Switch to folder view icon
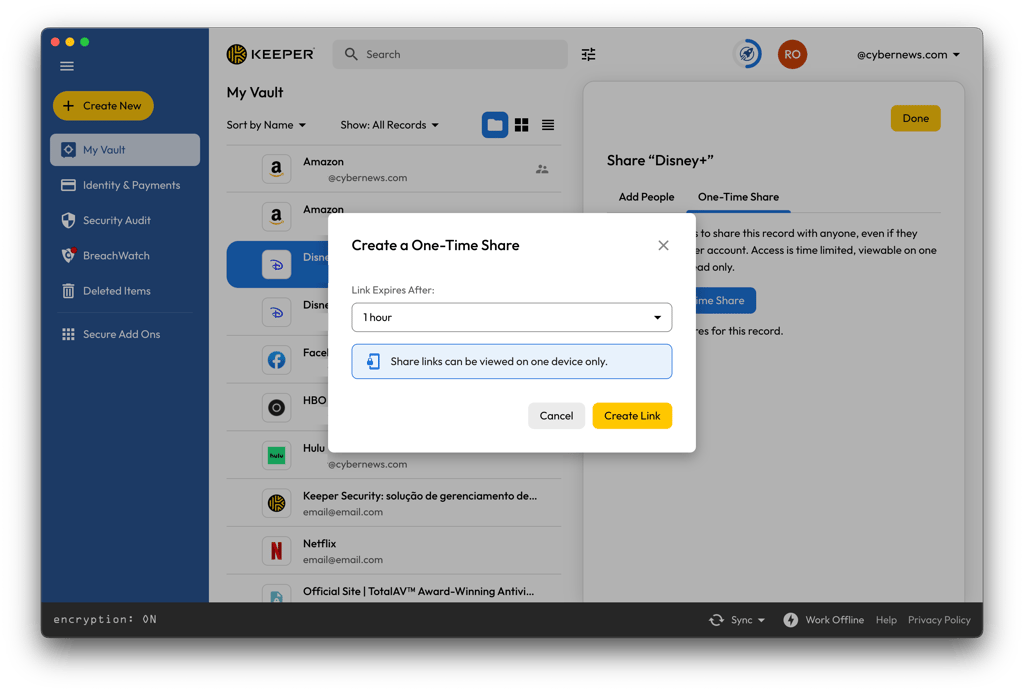Image resolution: width=1024 pixels, height=692 pixels. pos(495,125)
